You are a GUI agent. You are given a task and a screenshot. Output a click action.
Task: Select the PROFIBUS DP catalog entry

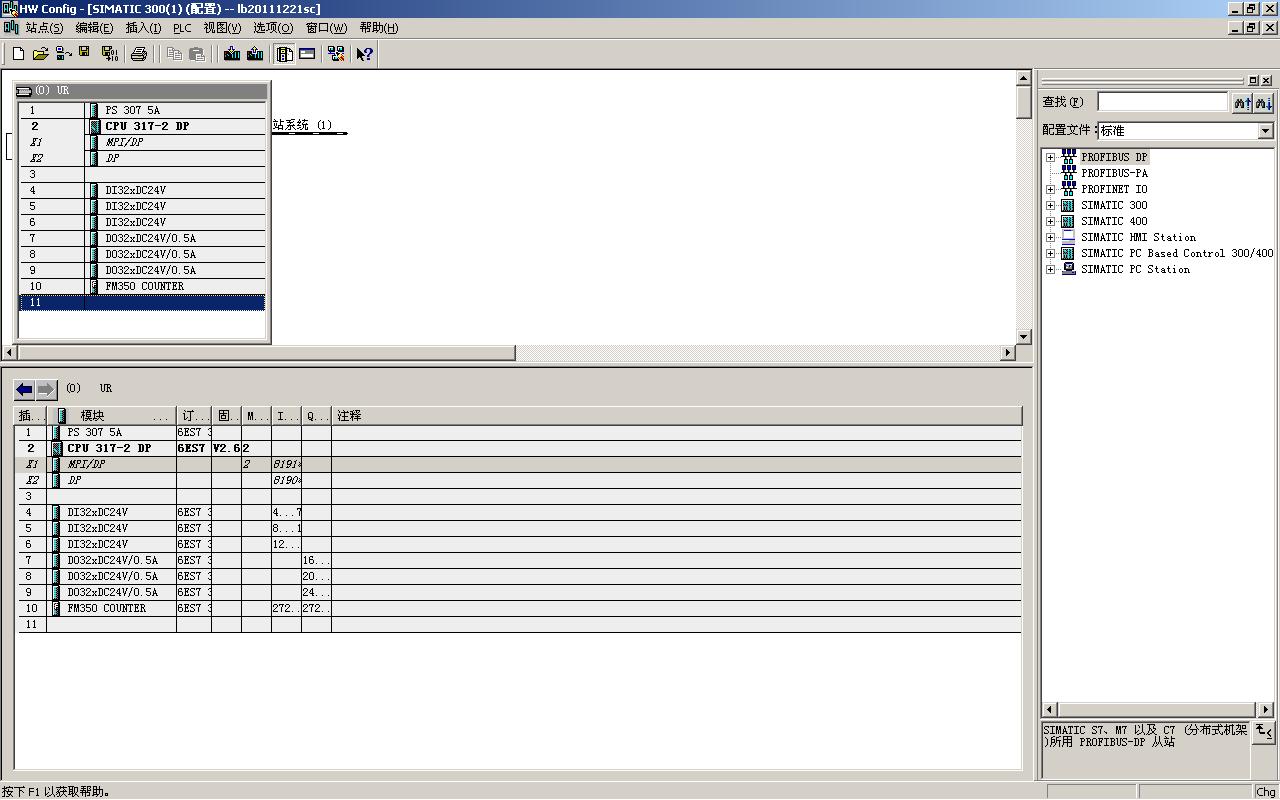click(x=1114, y=157)
